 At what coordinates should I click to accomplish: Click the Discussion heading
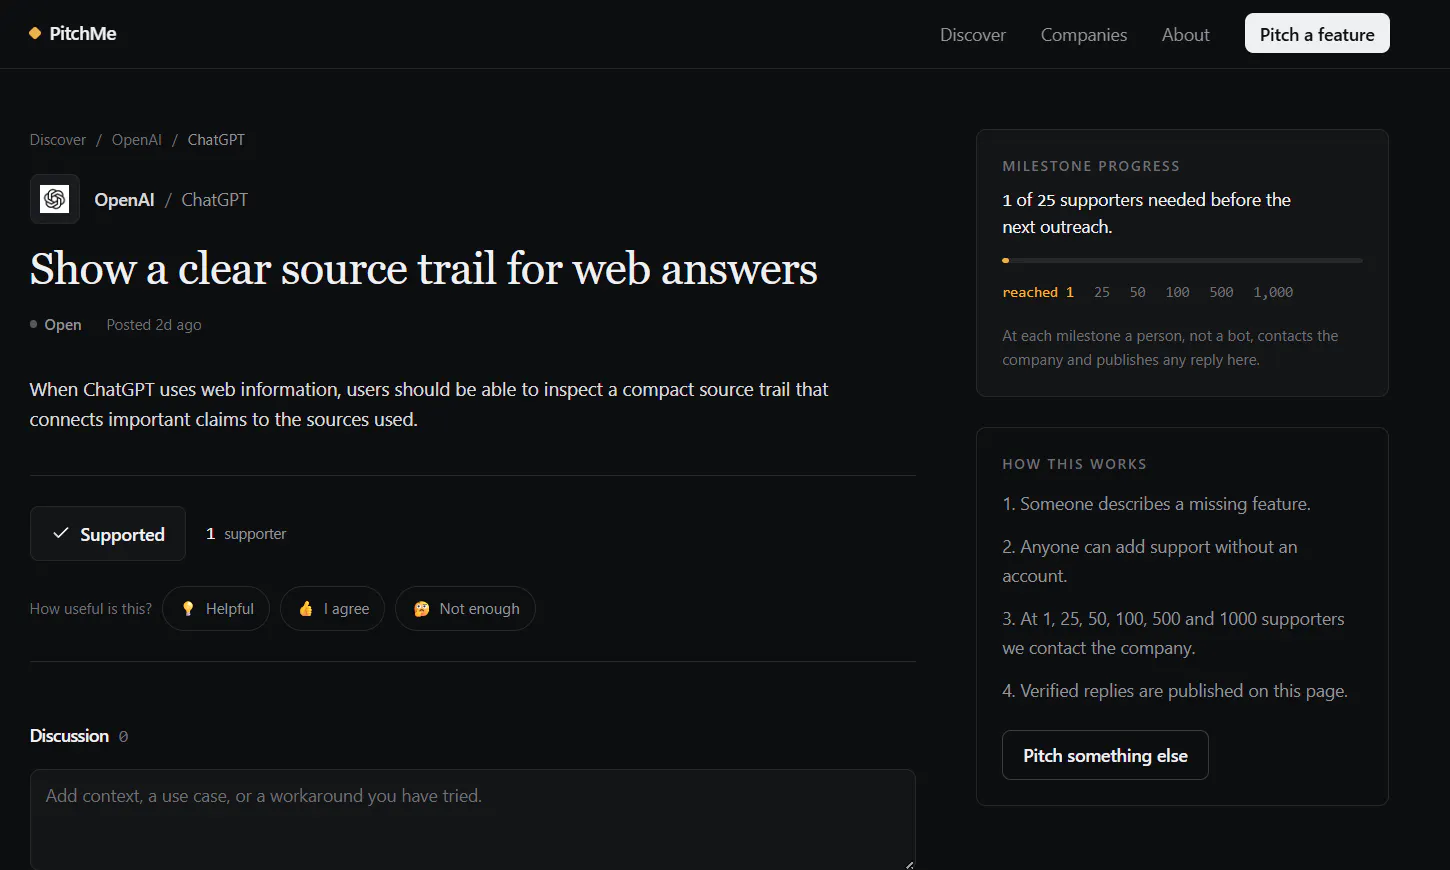click(x=69, y=736)
